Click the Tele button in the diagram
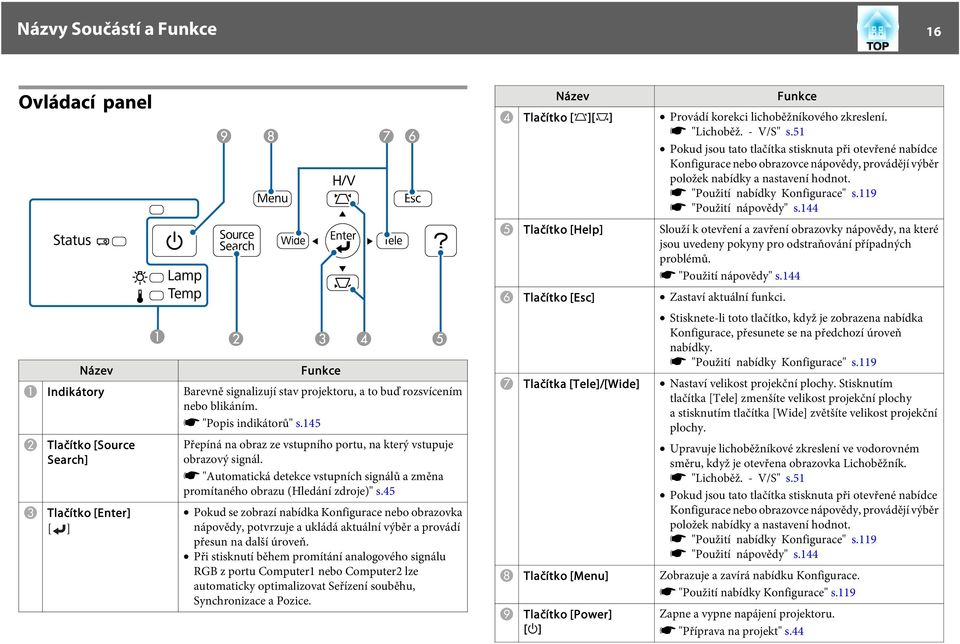 392,241
